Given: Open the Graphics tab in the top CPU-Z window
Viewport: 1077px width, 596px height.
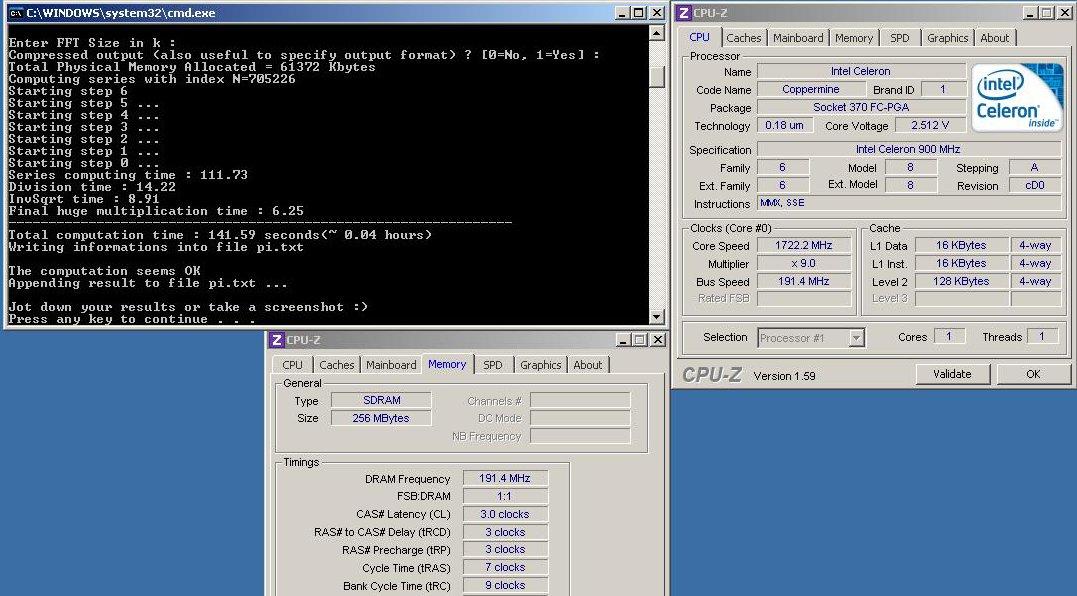Looking at the screenshot, I should click(947, 38).
